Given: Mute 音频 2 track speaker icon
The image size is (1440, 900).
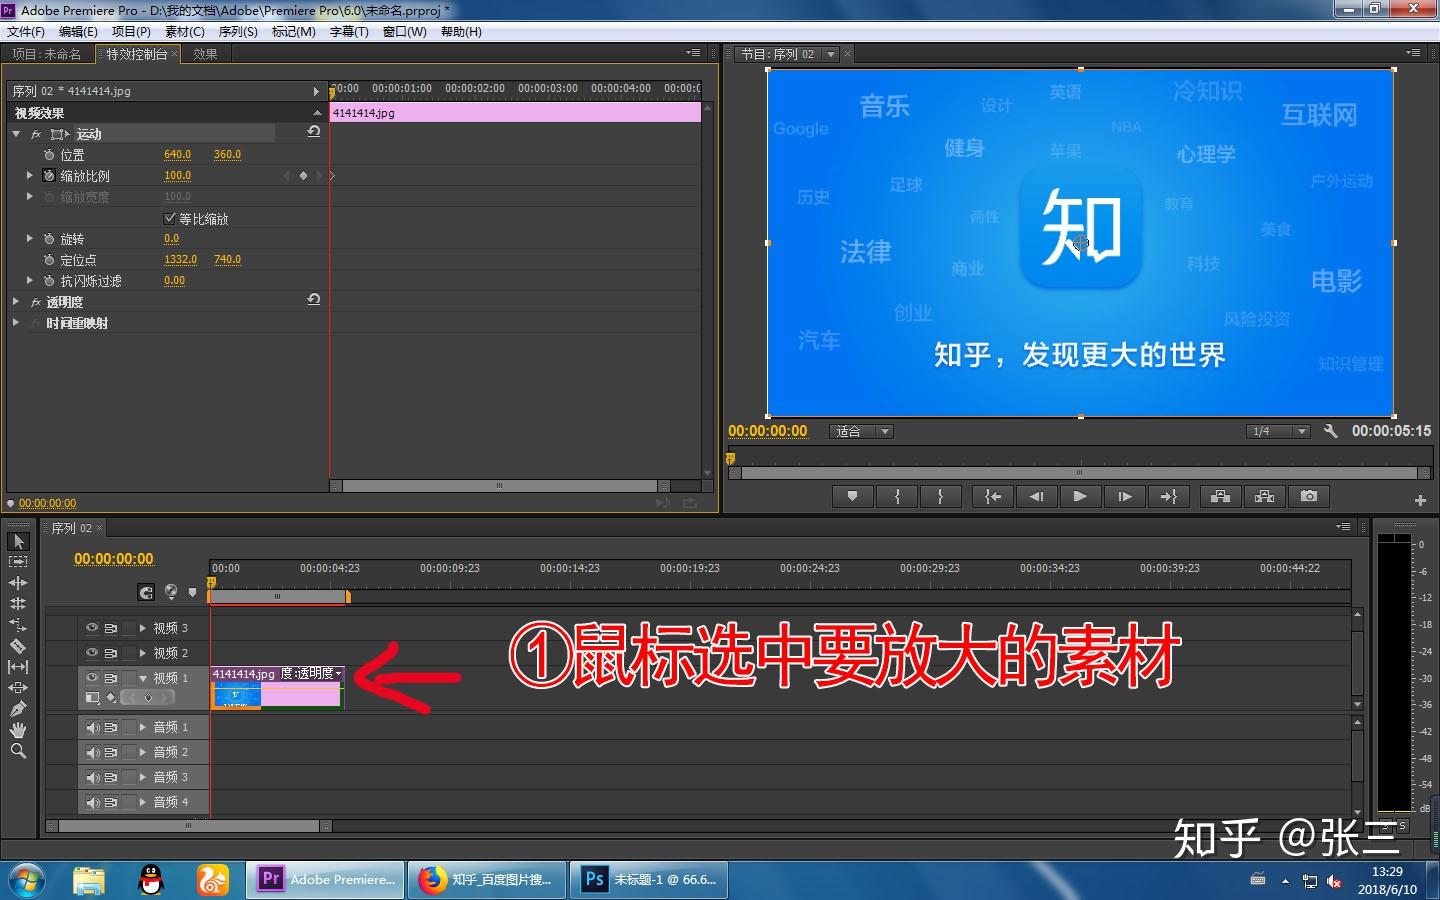Looking at the screenshot, I should (93, 752).
